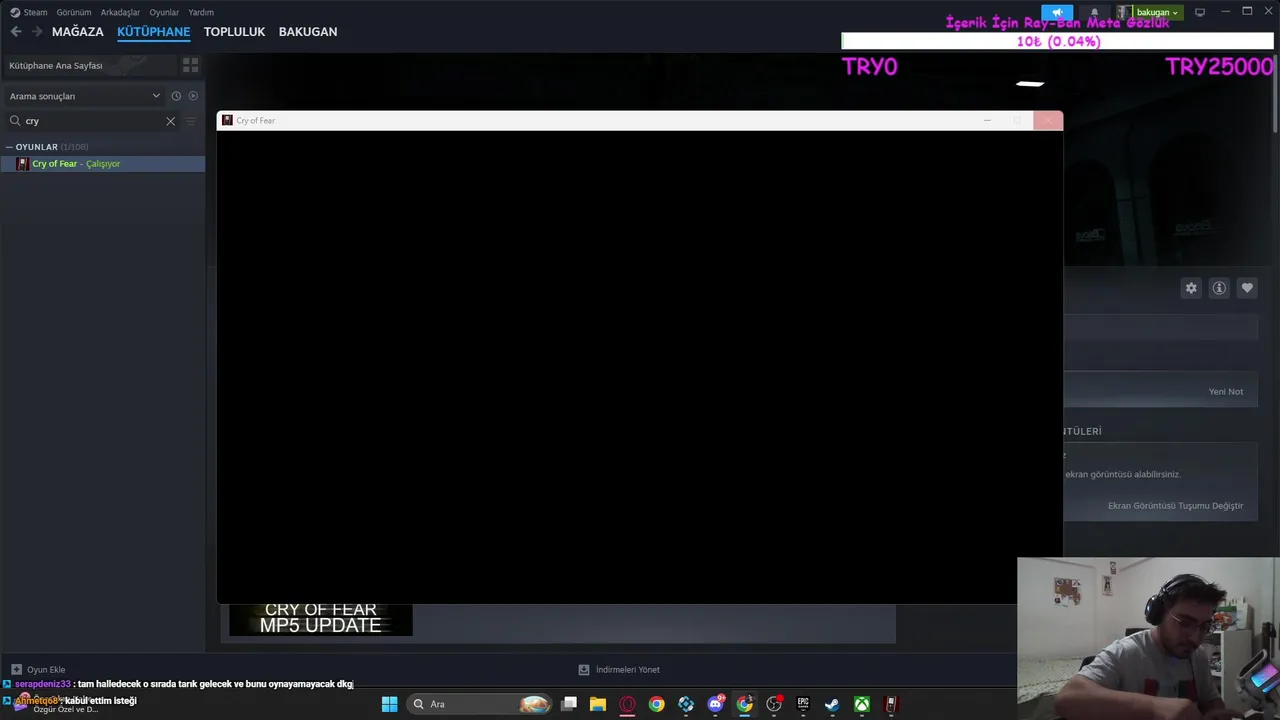Click the Yeni Not button
1280x720 pixels.
1226,392
